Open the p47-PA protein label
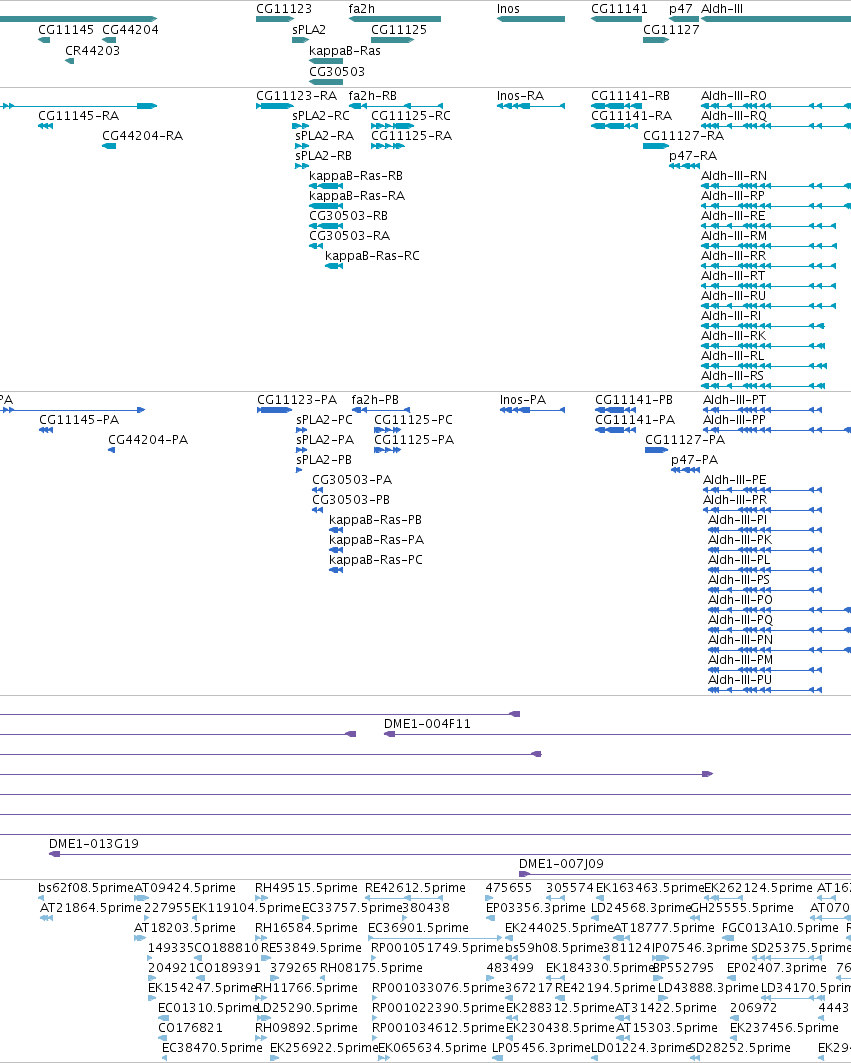This screenshot has width=851, height=1063. coord(694,460)
